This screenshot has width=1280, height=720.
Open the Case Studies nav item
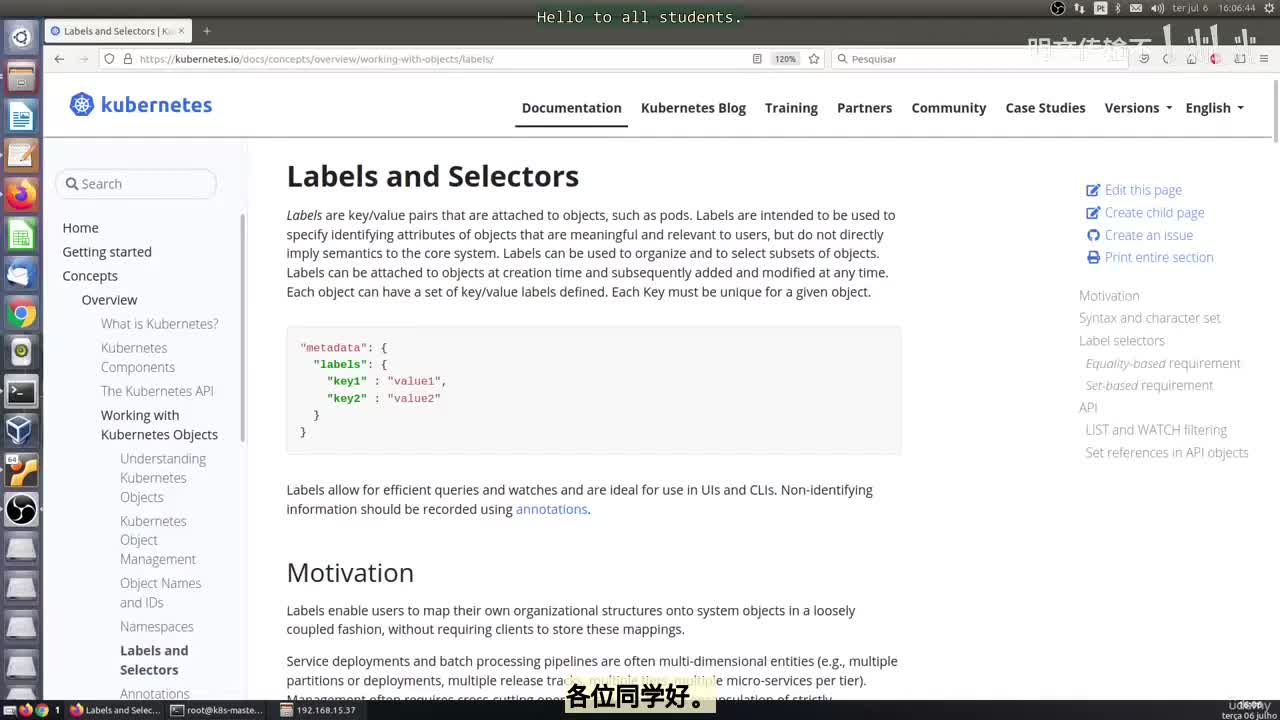pyautogui.click(x=1045, y=108)
